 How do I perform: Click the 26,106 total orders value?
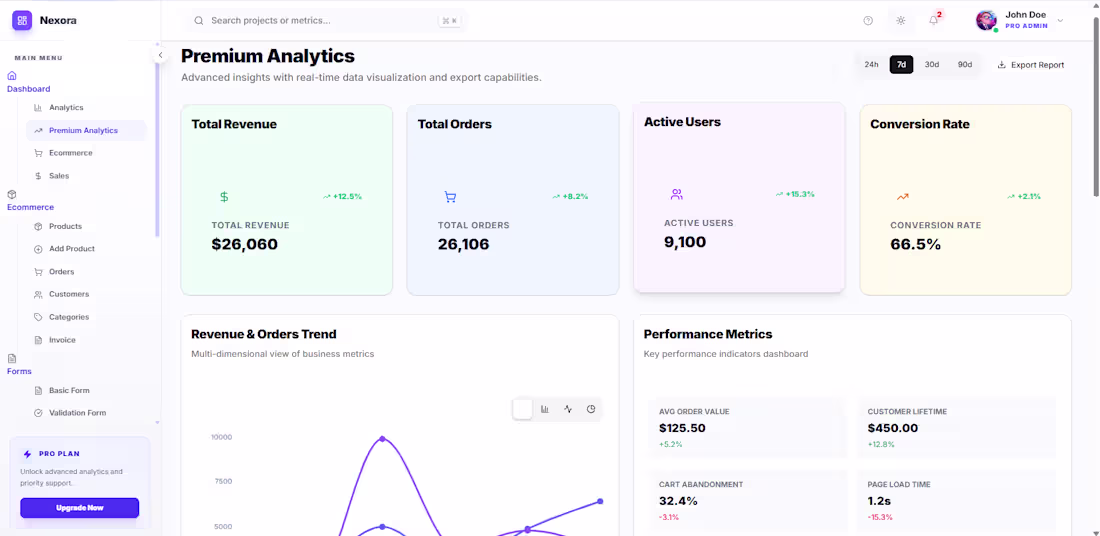tap(464, 244)
